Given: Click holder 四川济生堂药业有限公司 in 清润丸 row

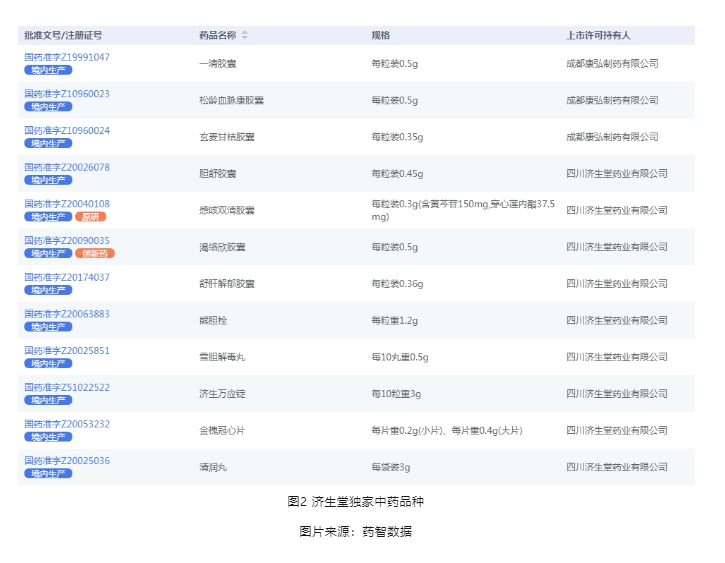Looking at the screenshot, I should 617,467.
